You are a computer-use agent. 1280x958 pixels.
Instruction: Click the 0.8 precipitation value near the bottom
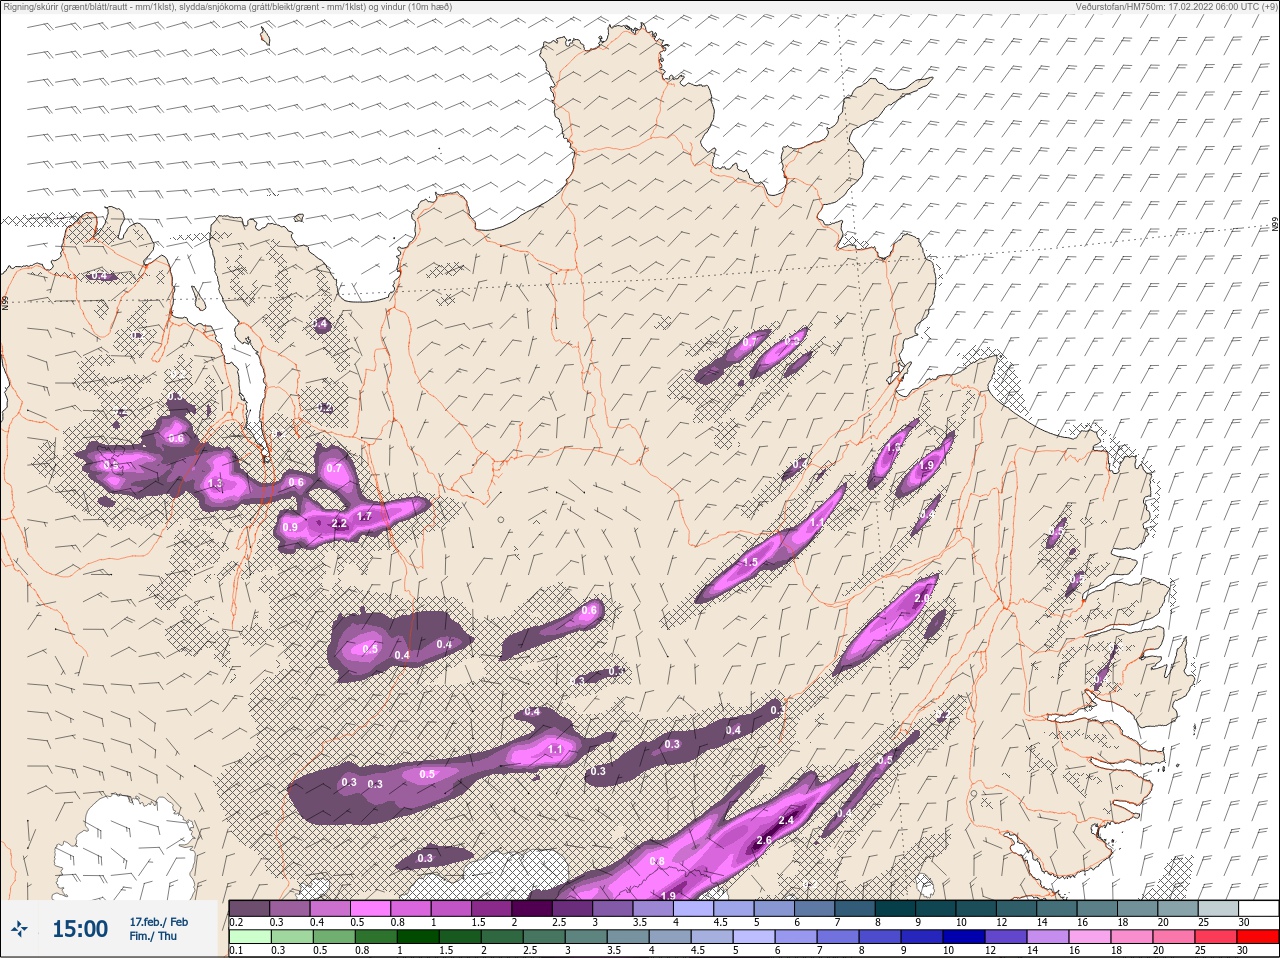(657, 861)
